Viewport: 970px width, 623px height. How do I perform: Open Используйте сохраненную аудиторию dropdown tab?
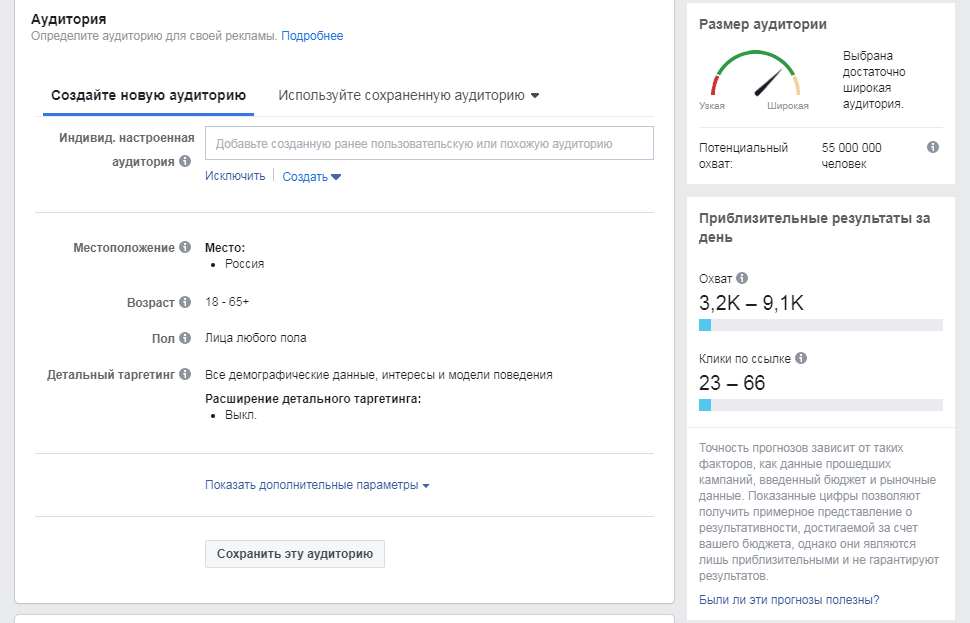coord(408,95)
